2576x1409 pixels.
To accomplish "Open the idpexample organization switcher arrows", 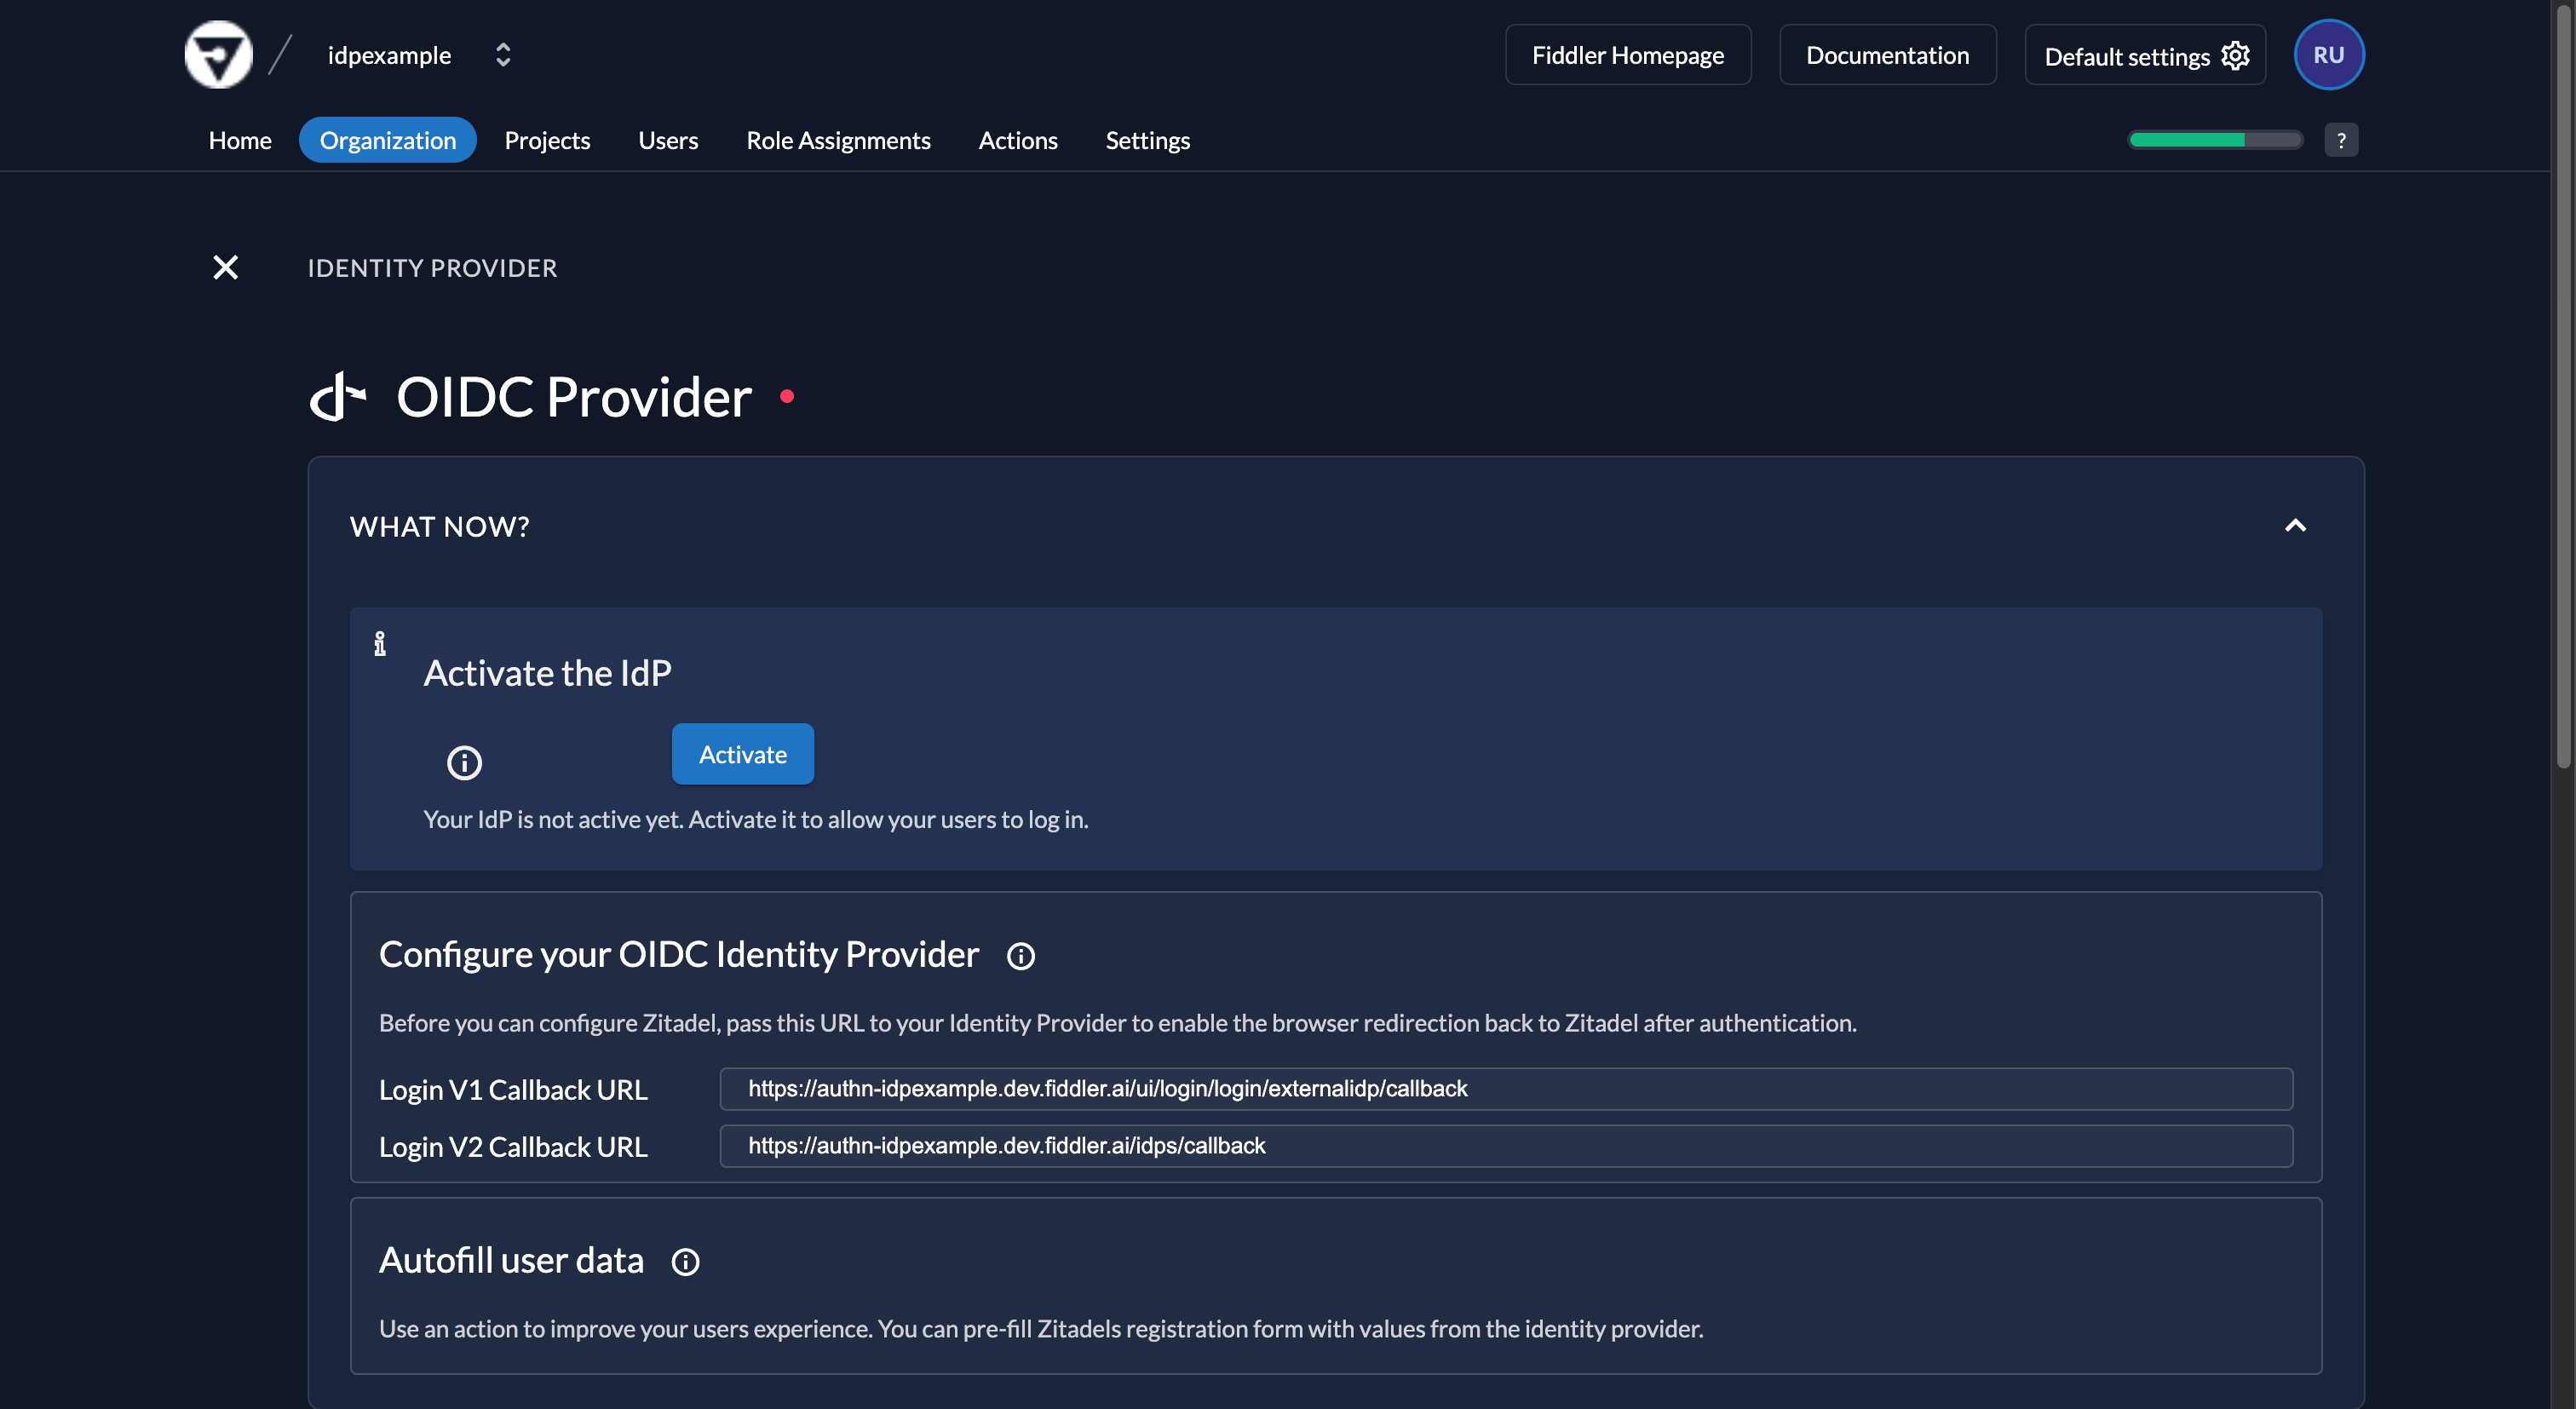I will tap(503, 55).
